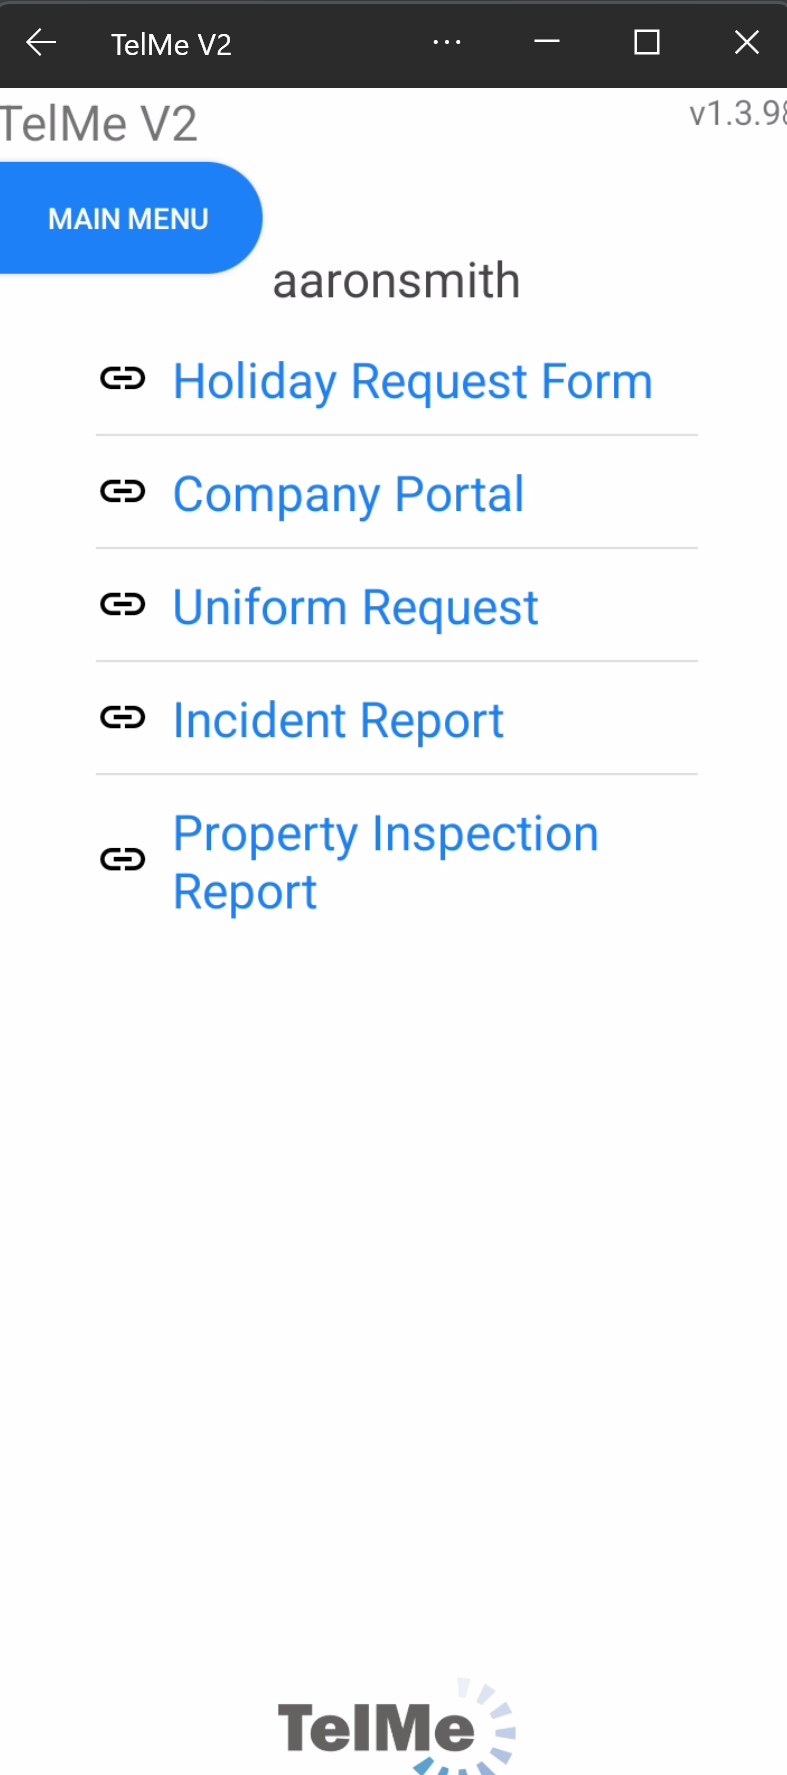Minimize the TelMe V2 window
Image resolution: width=787 pixels, height=1775 pixels.
[547, 43]
